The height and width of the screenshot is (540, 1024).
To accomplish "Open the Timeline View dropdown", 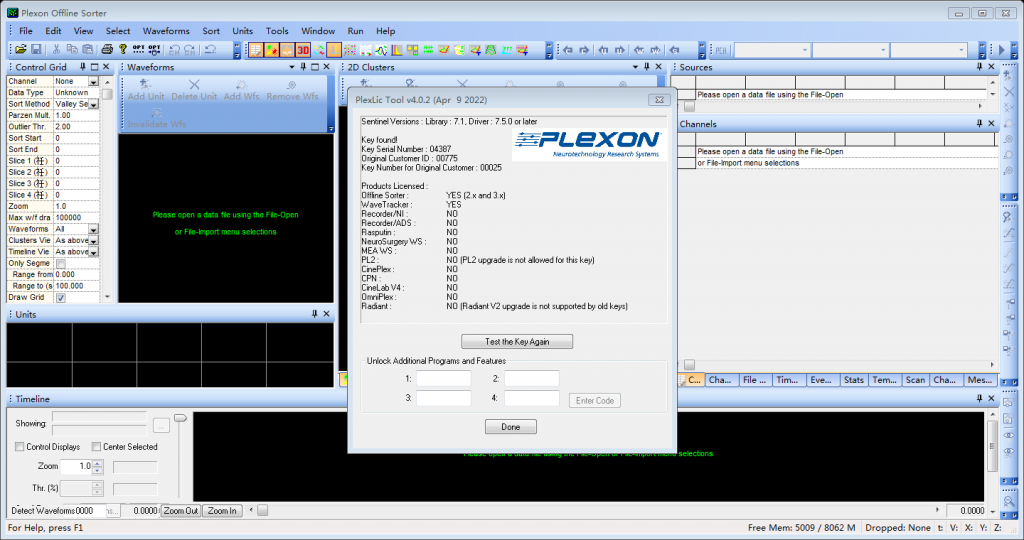I will tap(93, 252).
